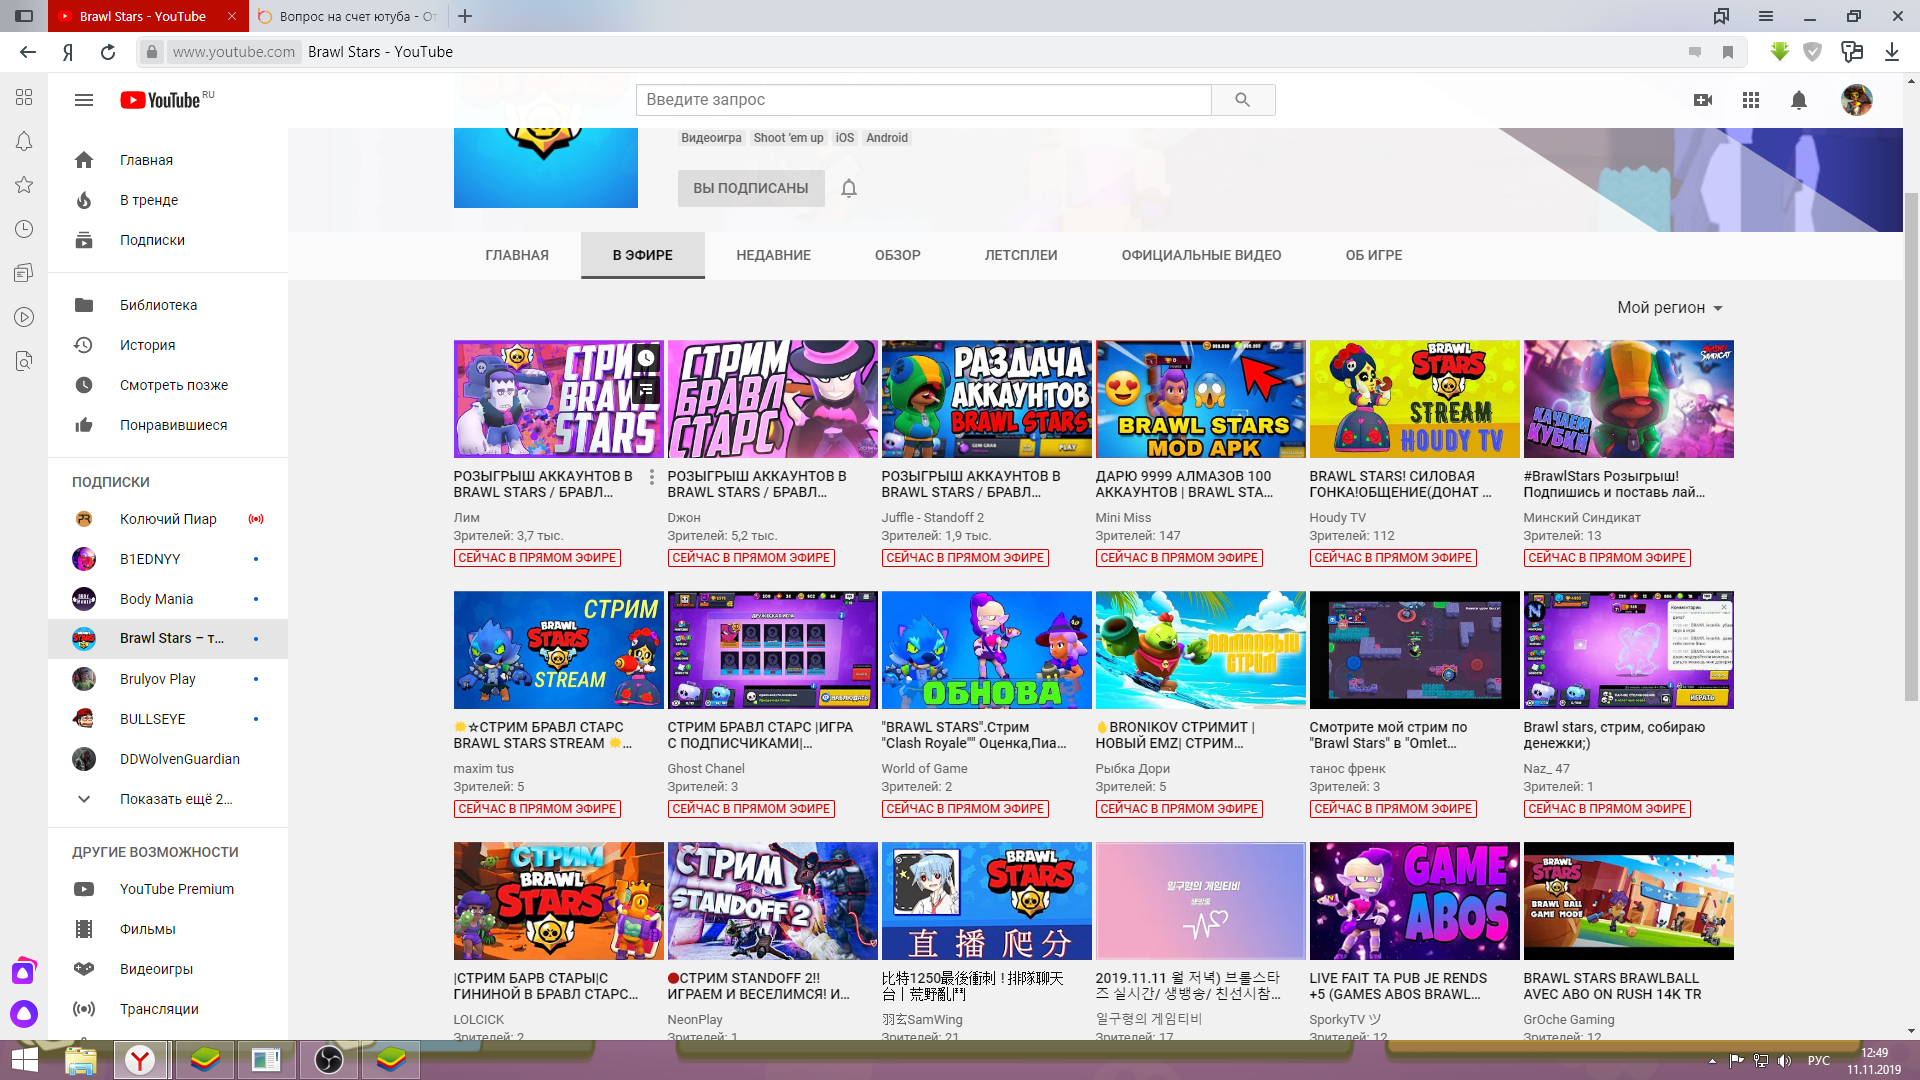
Task: Toggle the ВЫ ПОДПИСАНЫ subscription button
Action: pyautogui.click(x=750, y=188)
